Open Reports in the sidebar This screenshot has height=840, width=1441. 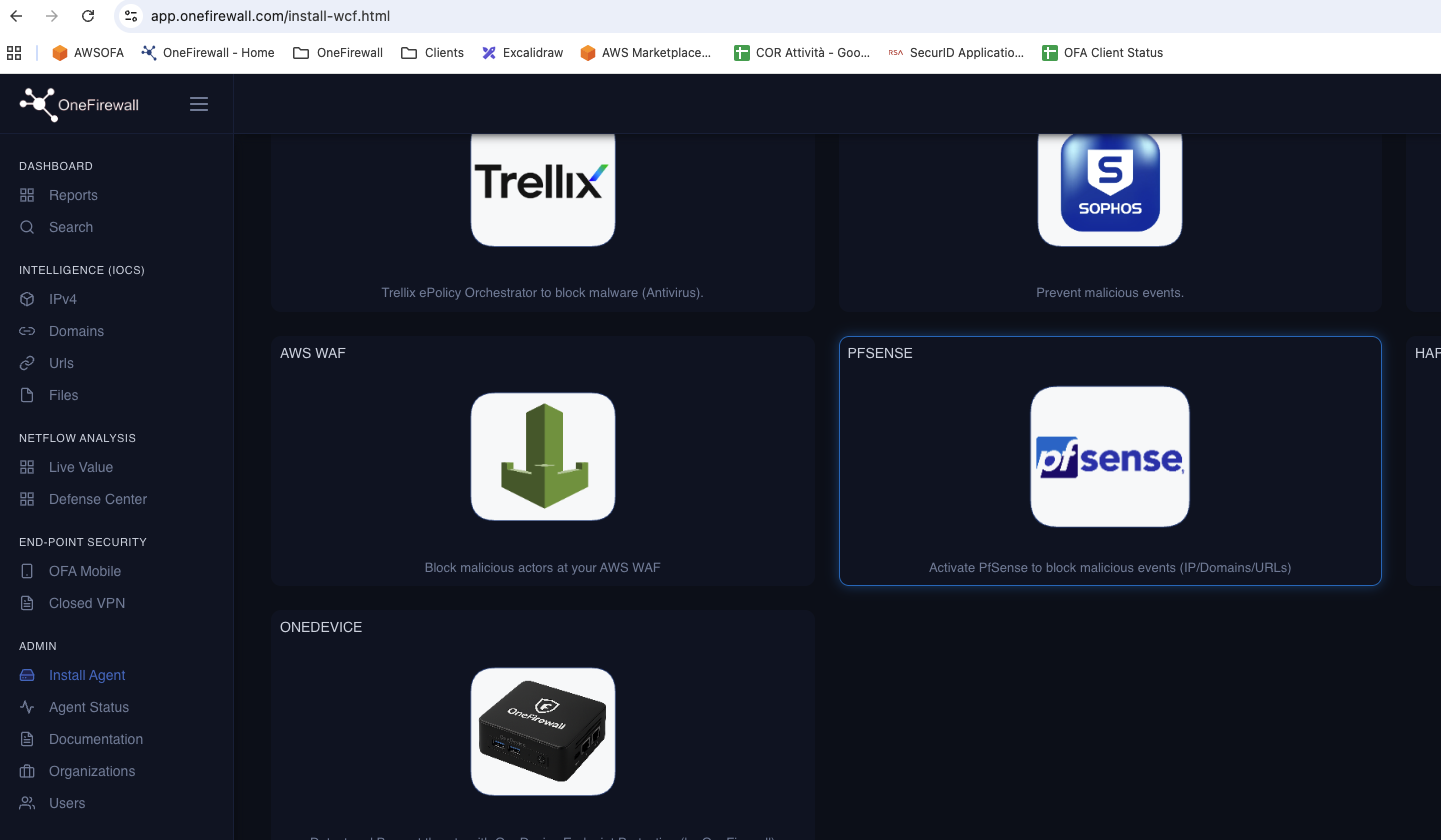[x=73, y=195]
